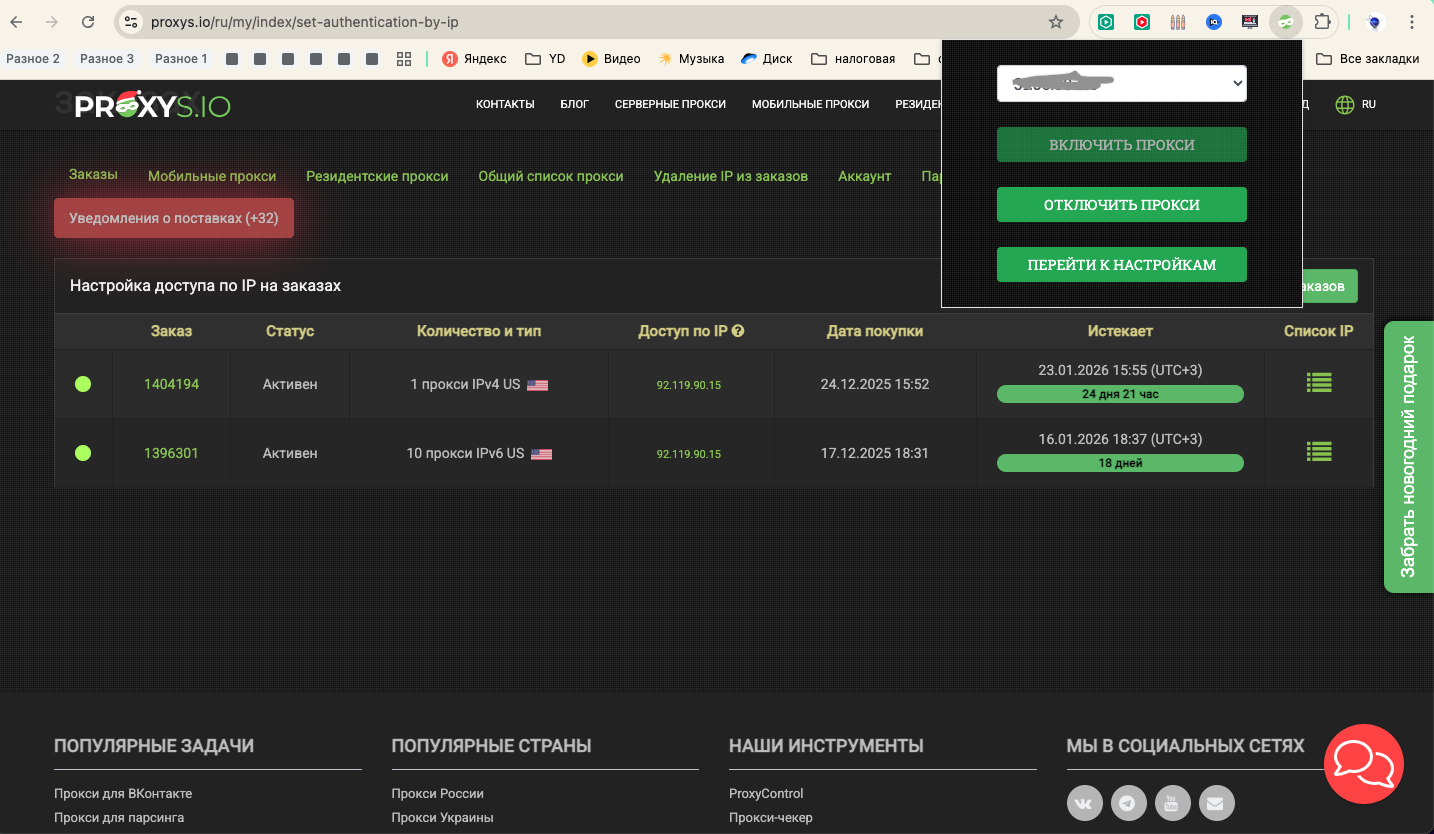This screenshot has width=1434, height=834.
Task: Open the browser Extensions puzzle icon
Action: [1322, 22]
